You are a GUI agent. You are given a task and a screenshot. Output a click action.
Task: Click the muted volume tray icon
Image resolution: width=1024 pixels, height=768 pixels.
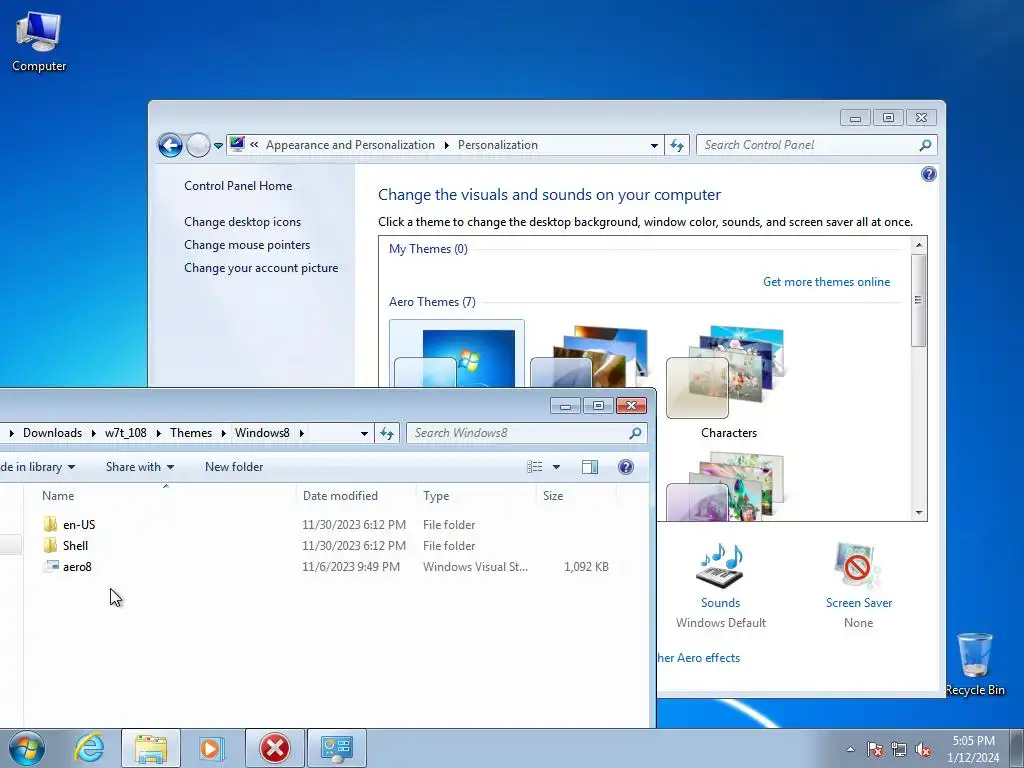point(923,749)
